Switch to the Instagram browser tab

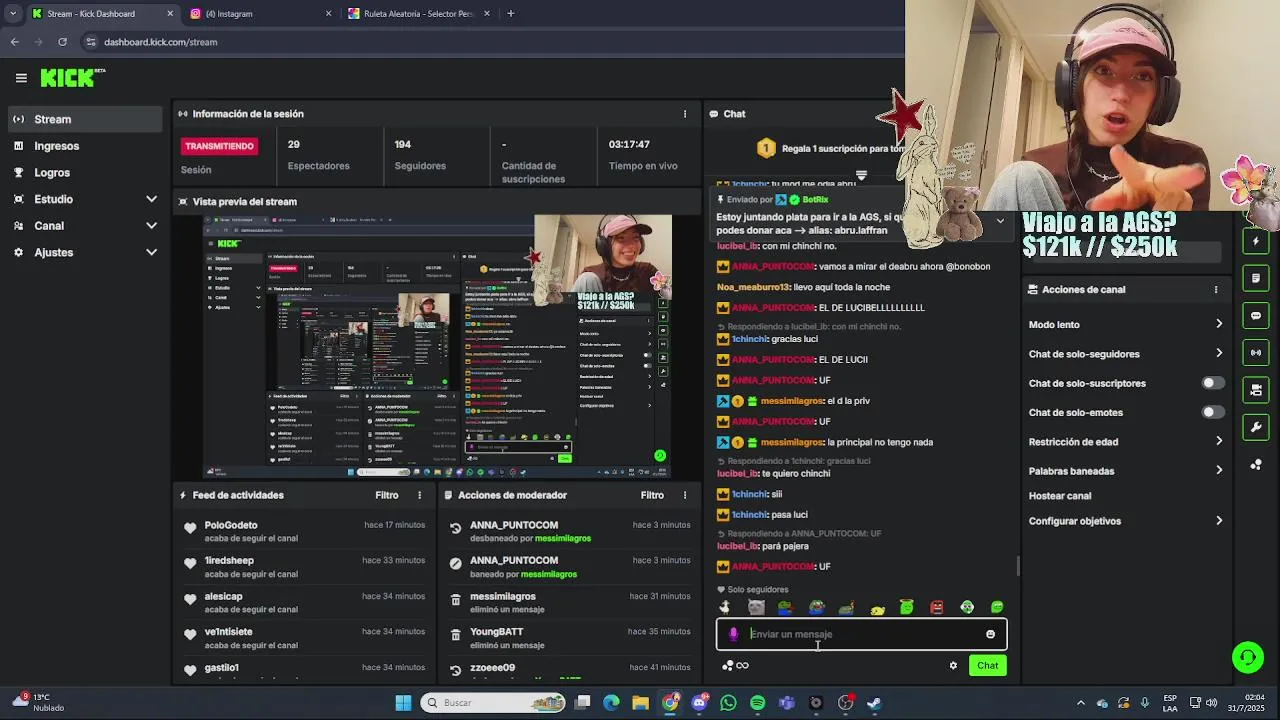[x=260, y=14]
